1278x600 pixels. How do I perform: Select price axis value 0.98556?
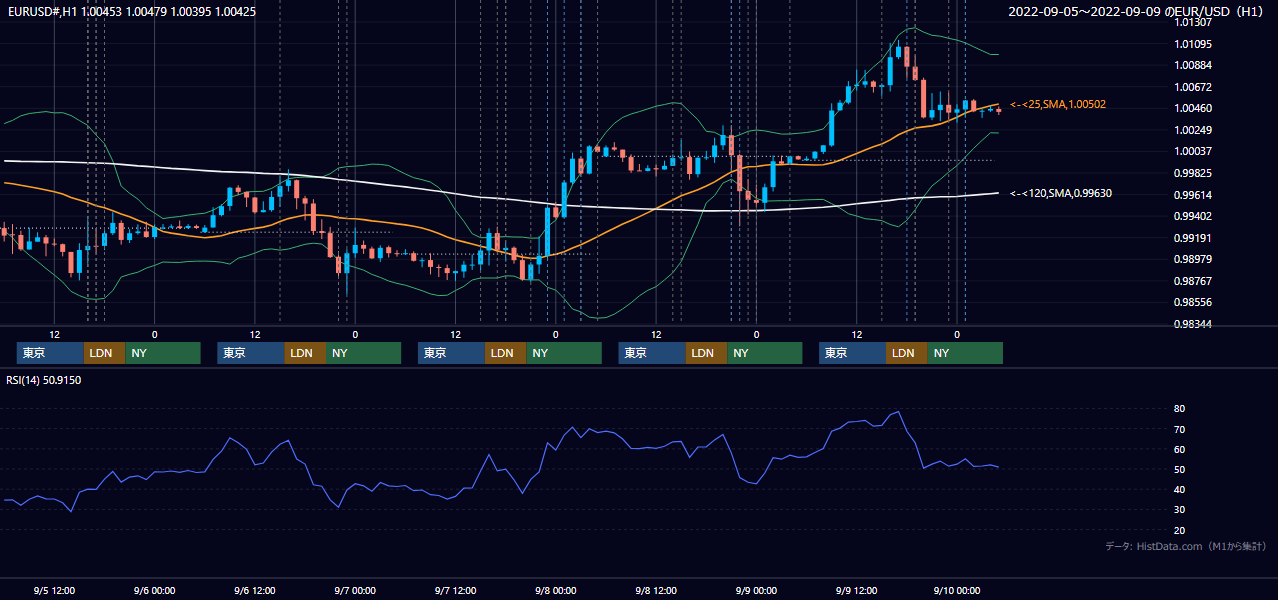(1193, 302)
